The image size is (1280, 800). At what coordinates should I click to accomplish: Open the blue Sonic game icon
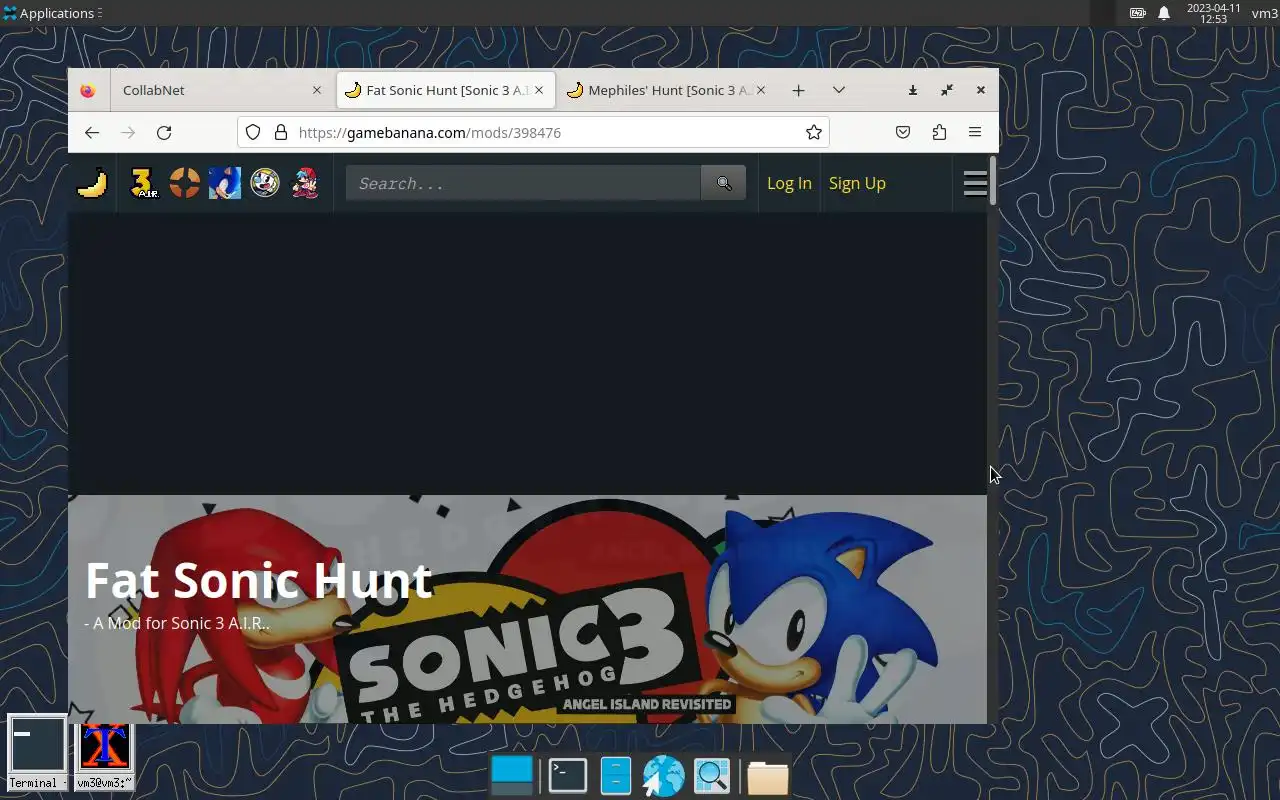(x=225, y=183)
